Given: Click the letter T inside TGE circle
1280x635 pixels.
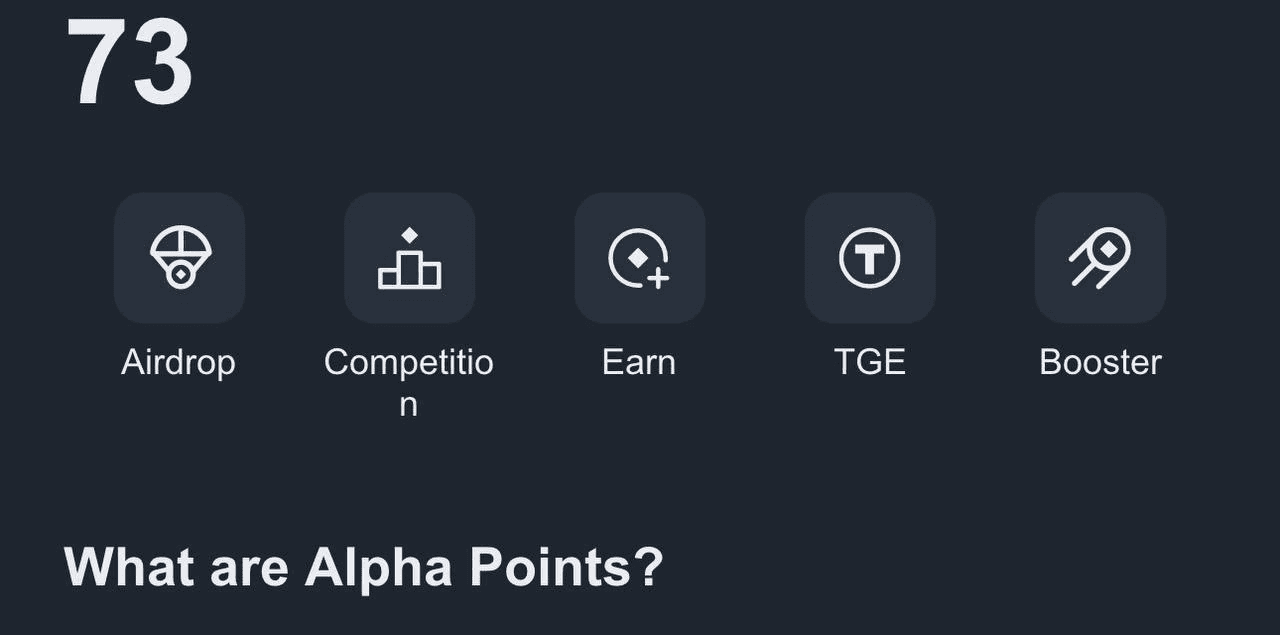Looking at the screenshot, I should pyautogui.click(x=869, y=260).
